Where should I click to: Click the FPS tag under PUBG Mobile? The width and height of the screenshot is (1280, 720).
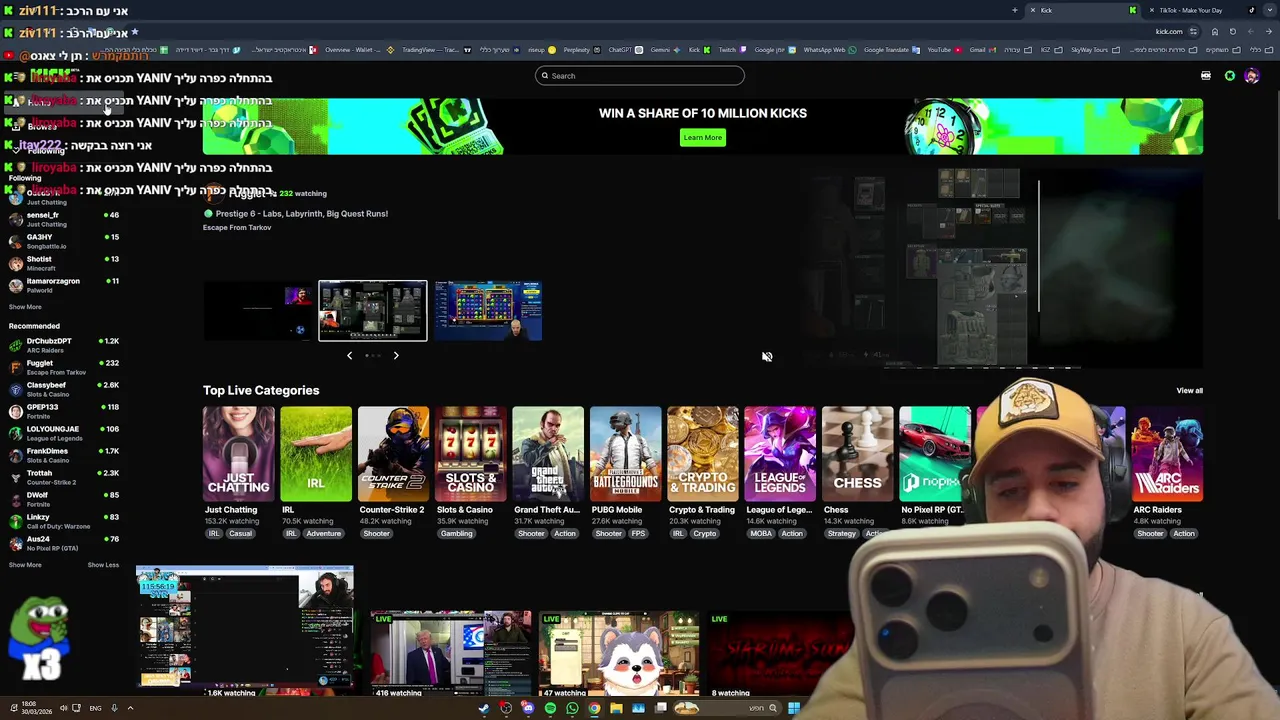tap(639, 534)
